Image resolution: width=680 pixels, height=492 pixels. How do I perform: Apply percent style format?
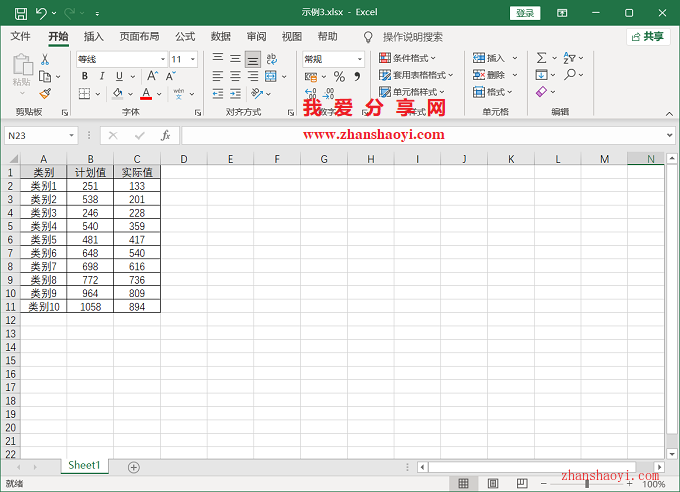pos(339,77)
